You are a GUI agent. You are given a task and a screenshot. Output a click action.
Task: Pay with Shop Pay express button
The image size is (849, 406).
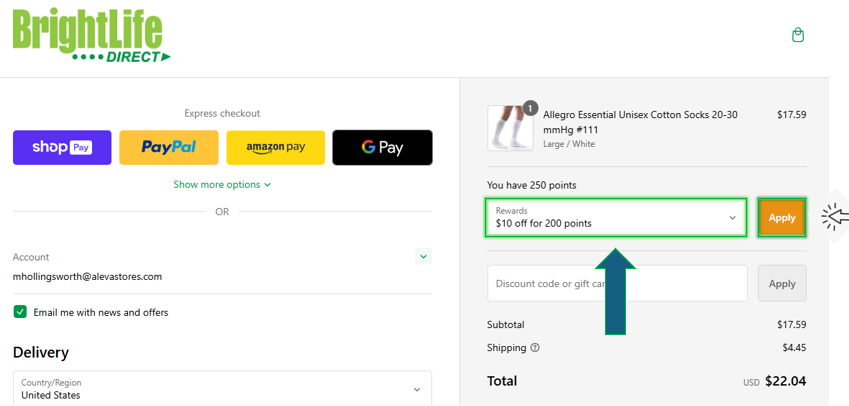tap(62, 147)
